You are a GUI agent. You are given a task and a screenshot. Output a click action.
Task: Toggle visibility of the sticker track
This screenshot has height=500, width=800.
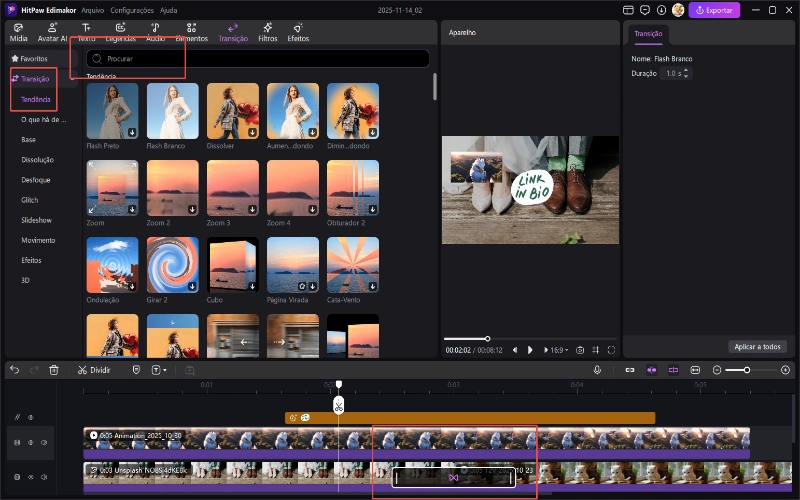coord(31,417)
